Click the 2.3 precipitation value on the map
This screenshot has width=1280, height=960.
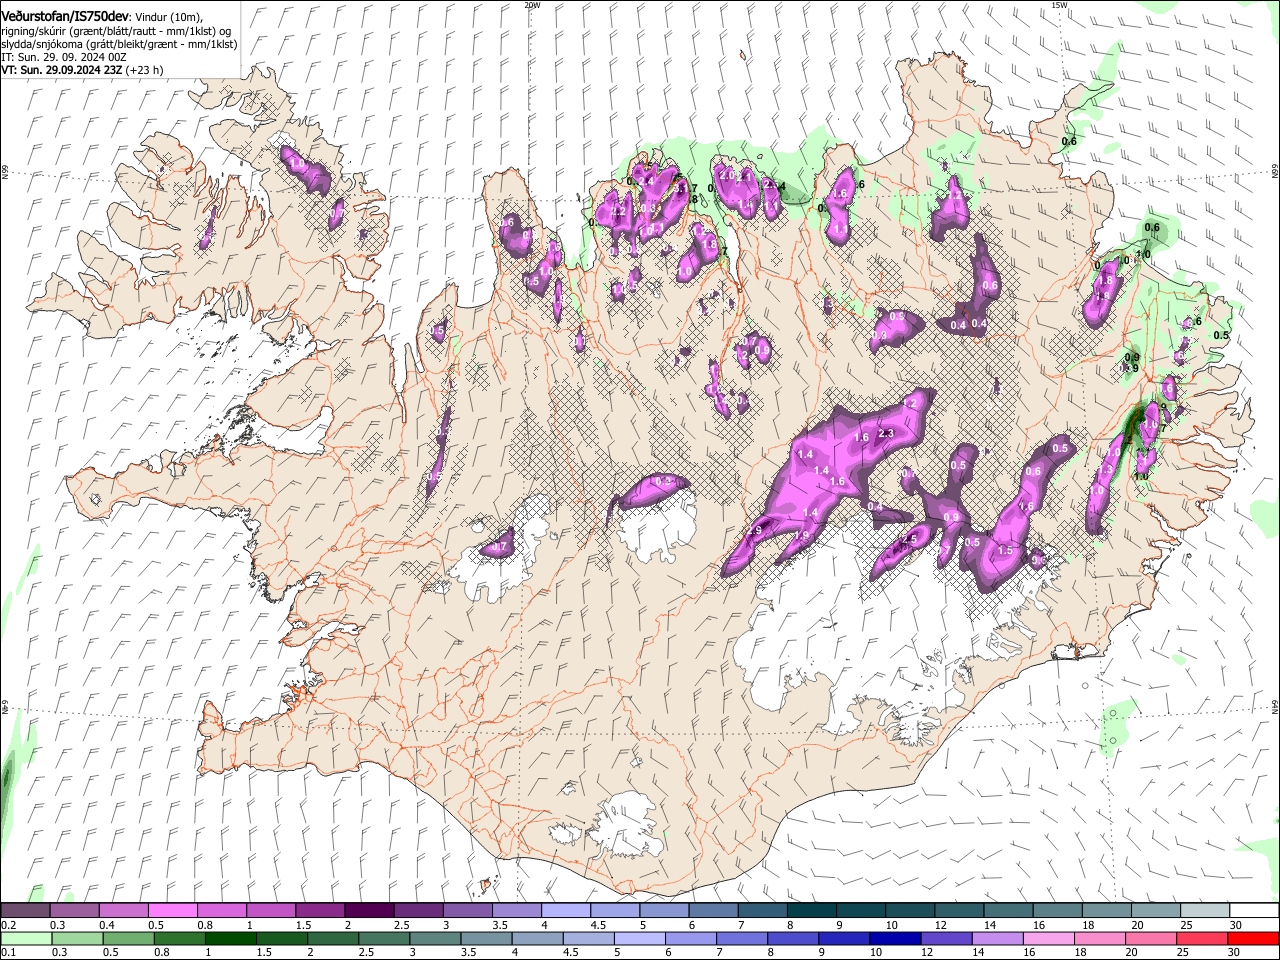[886, 433]
